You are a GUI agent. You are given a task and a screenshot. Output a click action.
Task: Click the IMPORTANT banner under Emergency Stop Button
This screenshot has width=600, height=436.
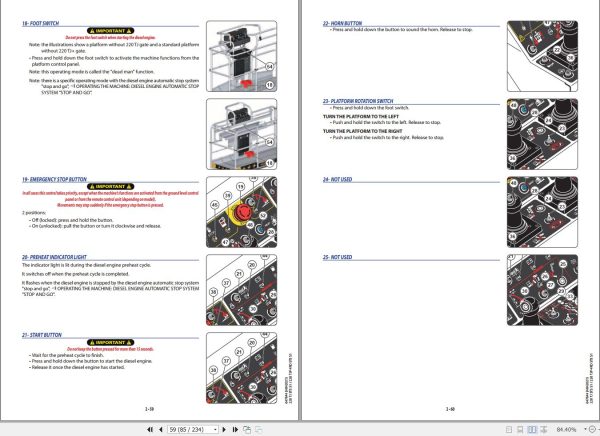click(x=110, y=186)
